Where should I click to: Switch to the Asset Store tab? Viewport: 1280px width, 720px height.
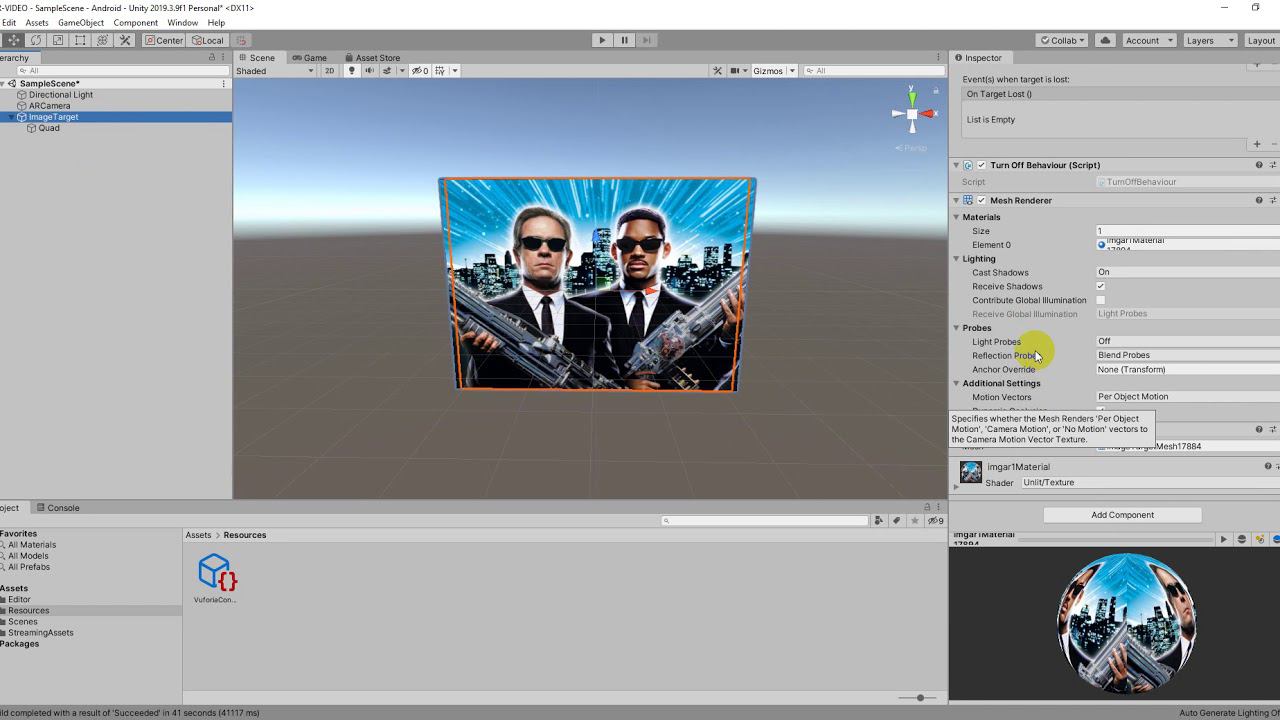(372, 58)
